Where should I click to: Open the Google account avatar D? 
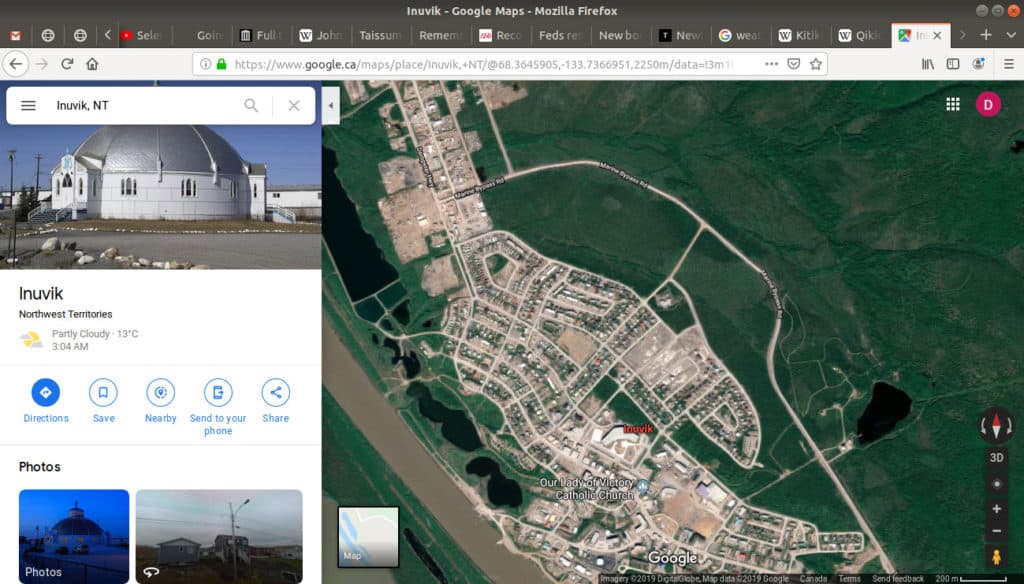988,105
